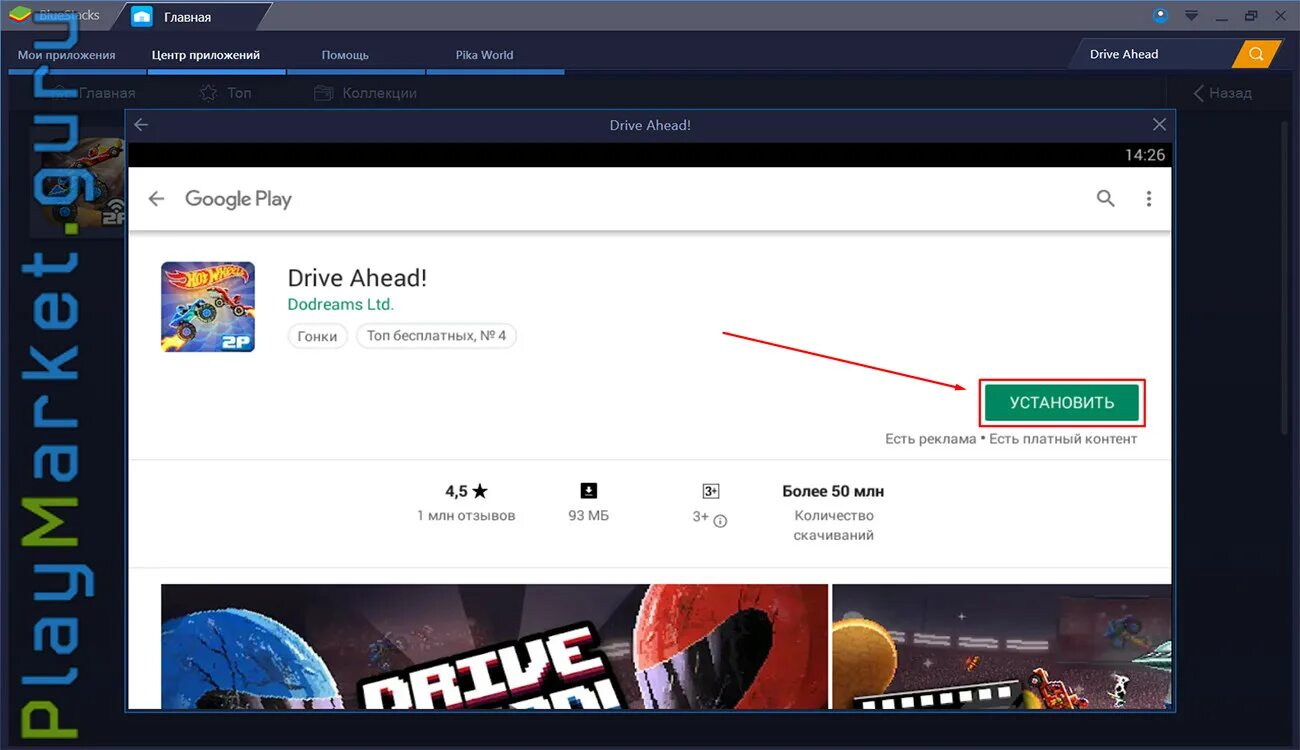Click the Drive Ahead search field
This screenshot has width=1300, height=750.
tap(1155, 54)
